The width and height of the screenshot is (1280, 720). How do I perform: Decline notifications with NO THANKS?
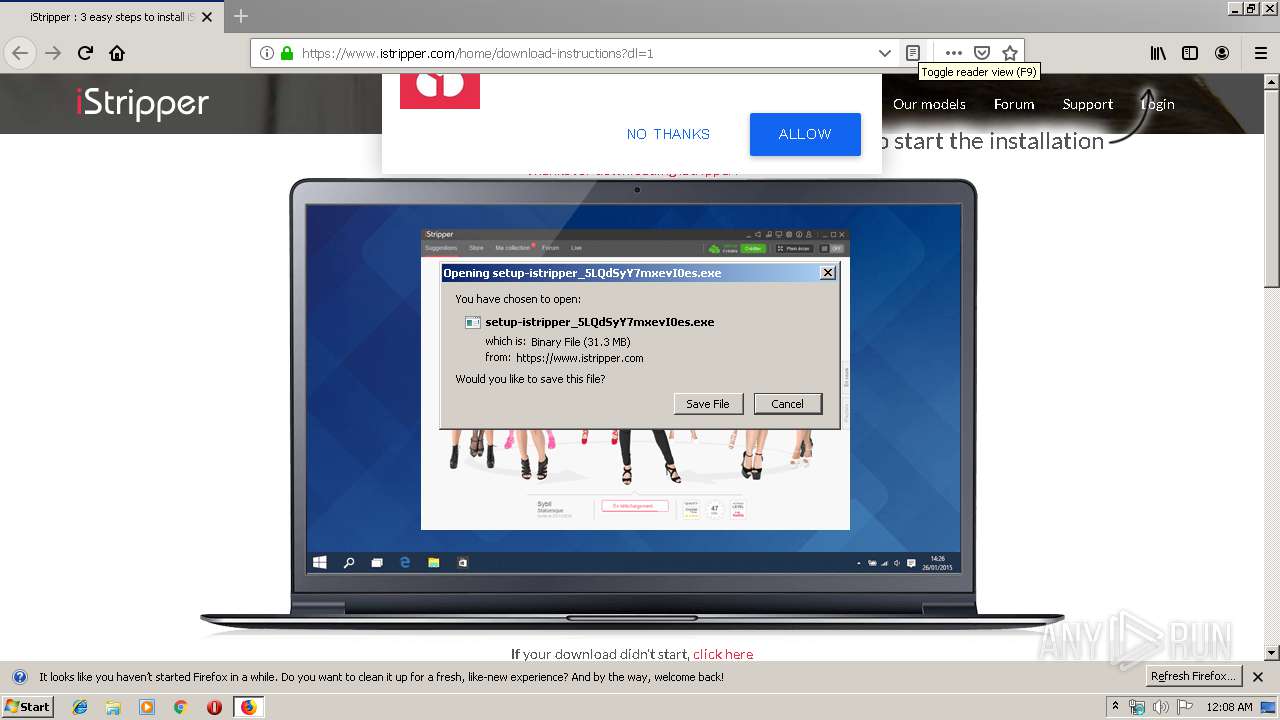[668, 134]
